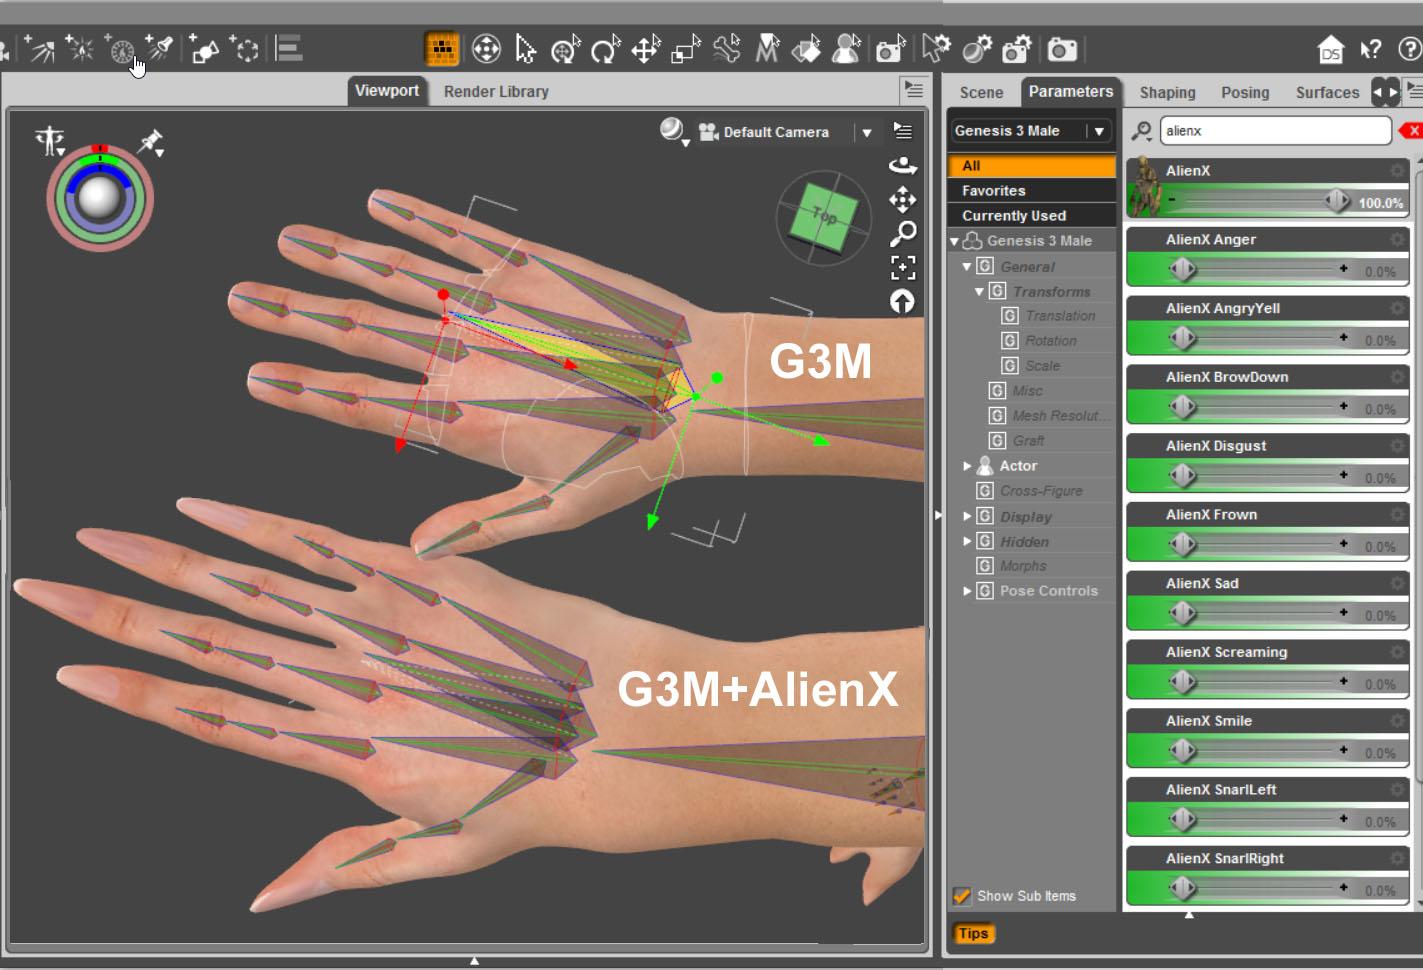1423x970 pixels.
Task: Click the Render camera icon
Action: point(1062,49)
